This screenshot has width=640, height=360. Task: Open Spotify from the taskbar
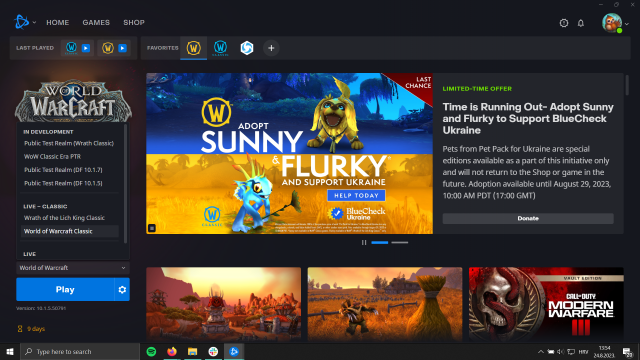(x=151, y=351)
